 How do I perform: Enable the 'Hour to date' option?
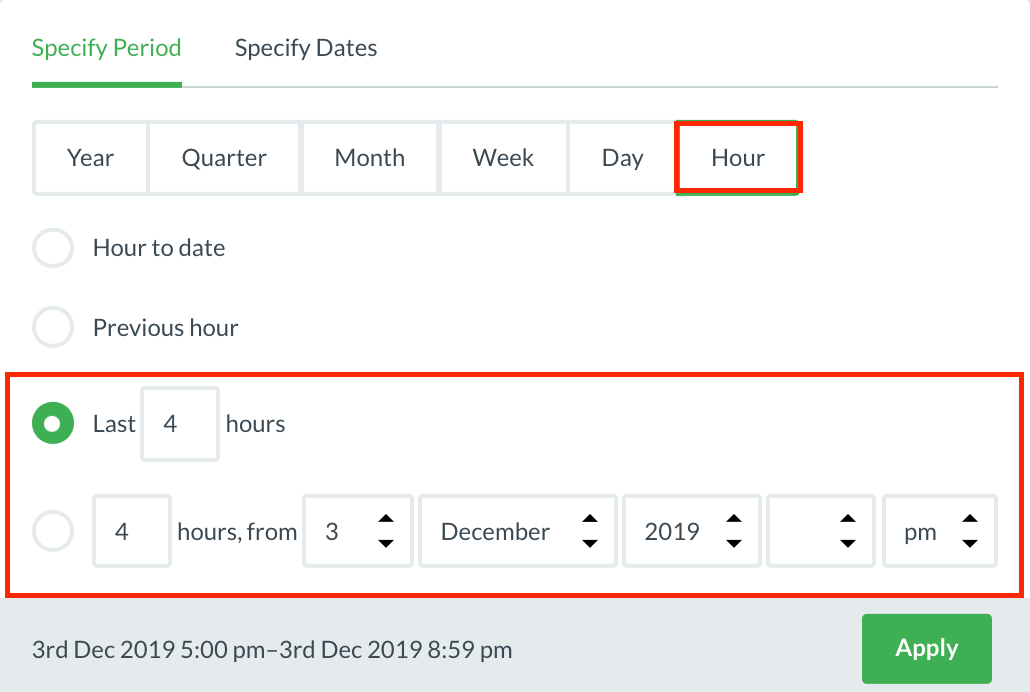click(x=52, y=247)
